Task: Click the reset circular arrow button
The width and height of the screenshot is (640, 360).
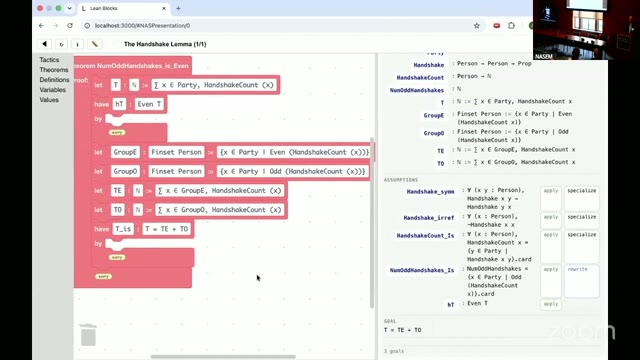Action: (x=61, y=44)
